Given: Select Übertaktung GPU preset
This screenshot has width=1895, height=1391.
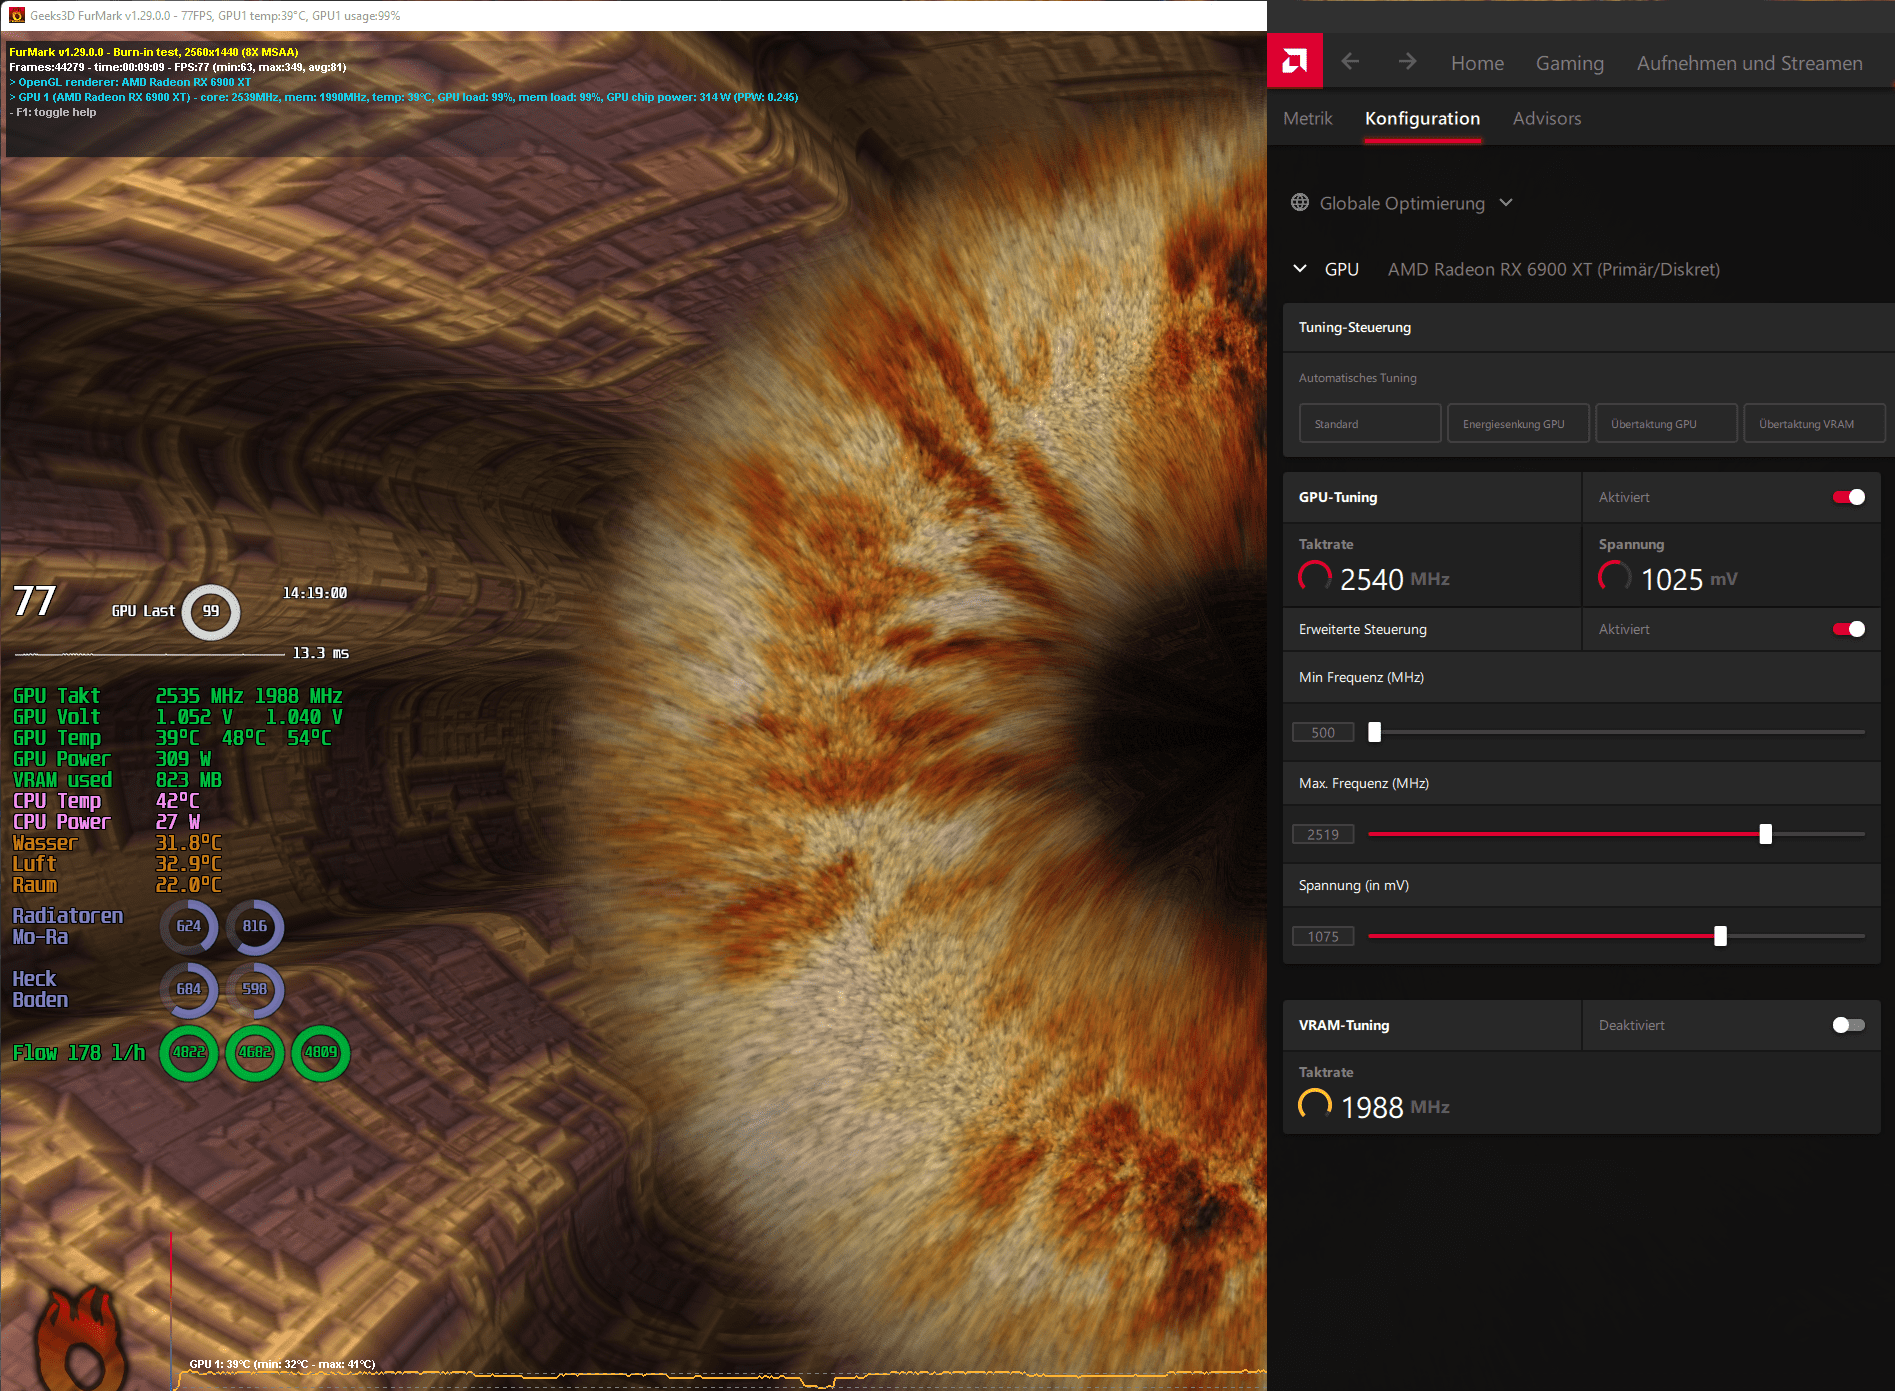Looking at the screenshot, I should (1666, 423).
